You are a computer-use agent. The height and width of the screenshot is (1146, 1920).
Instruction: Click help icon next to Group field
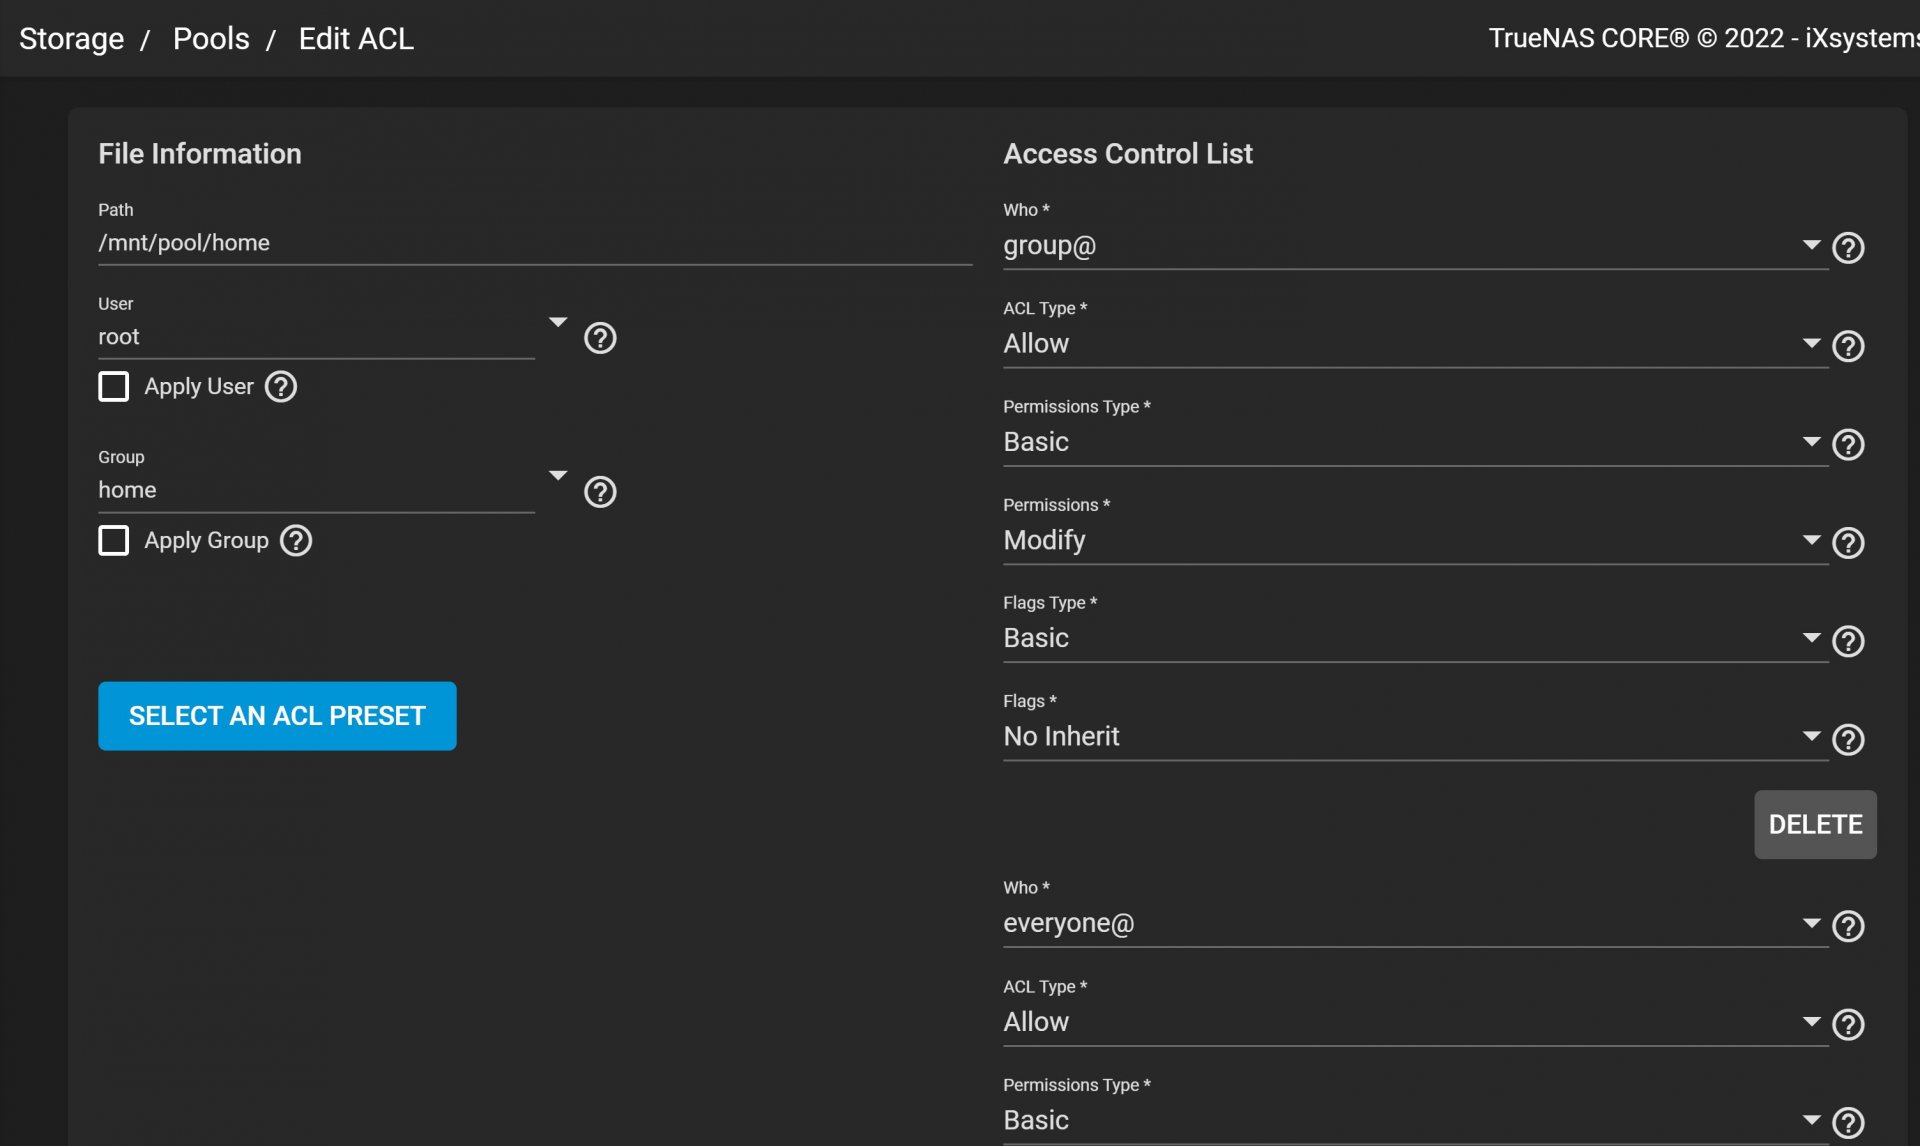600,492
